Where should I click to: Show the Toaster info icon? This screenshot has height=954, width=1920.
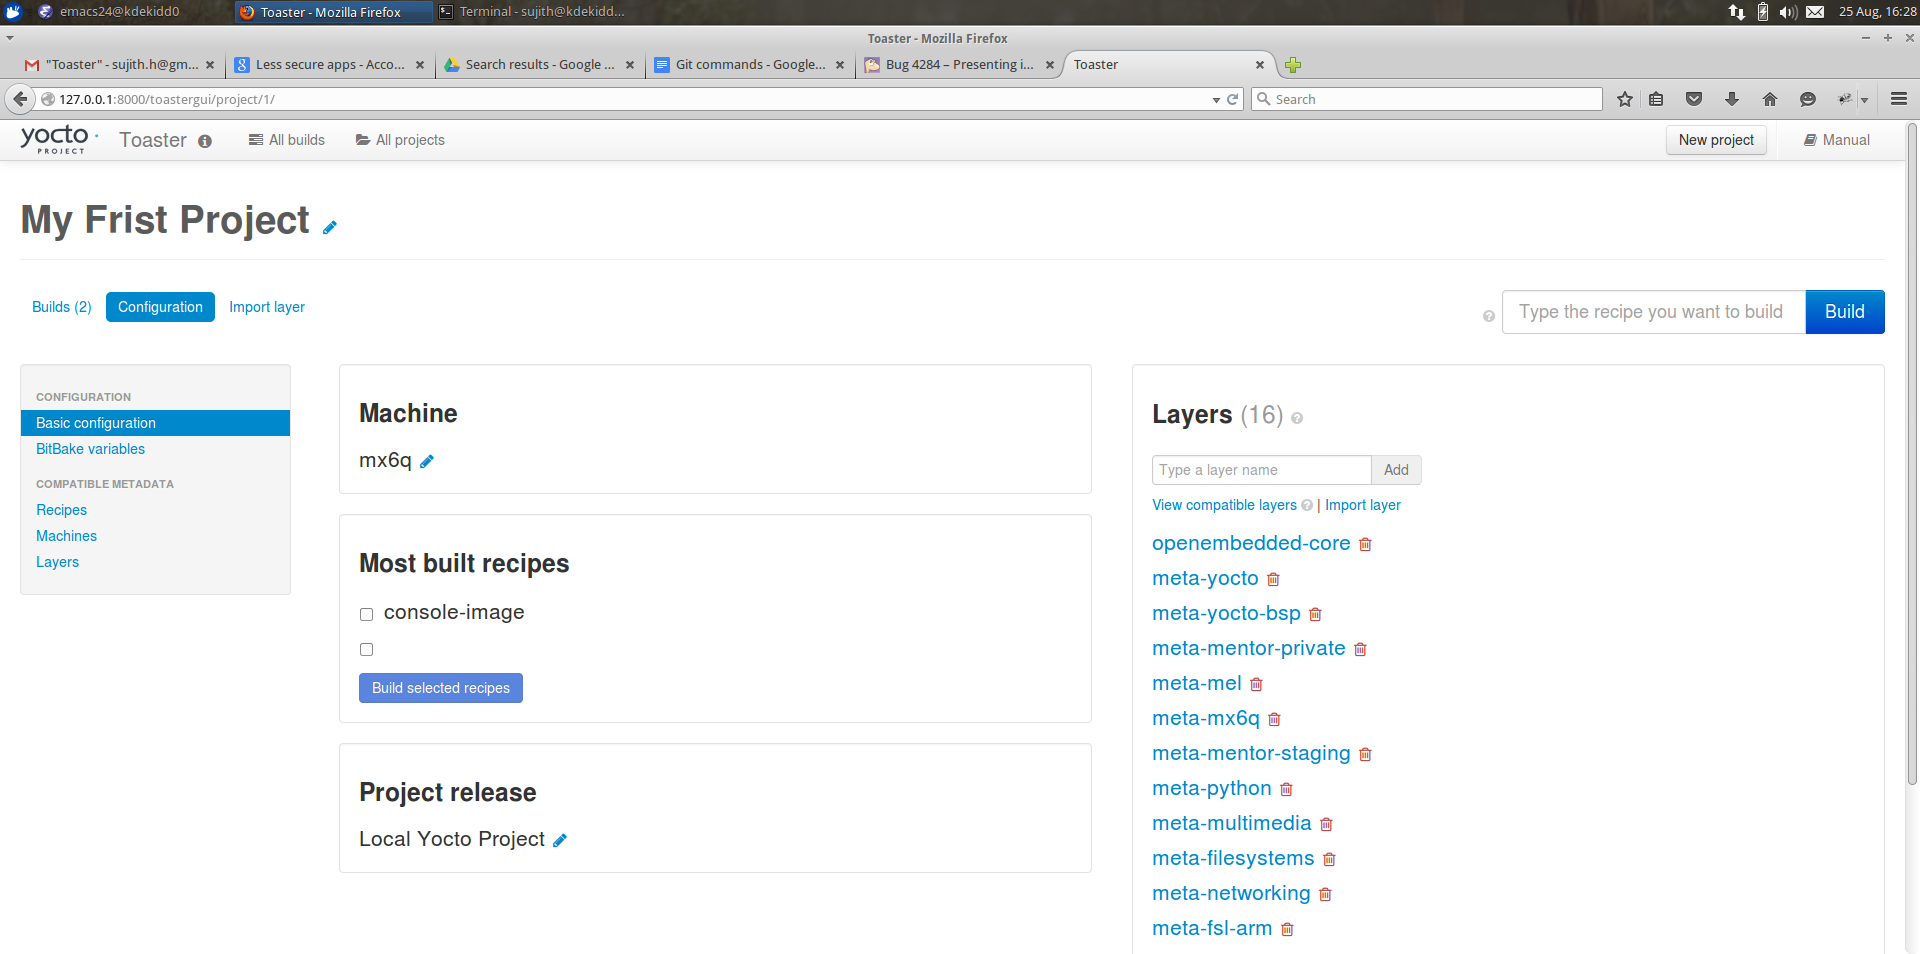205,141
